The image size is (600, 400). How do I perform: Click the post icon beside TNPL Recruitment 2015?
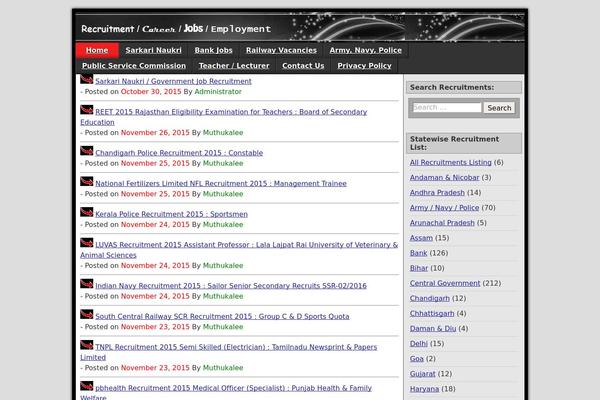pyautogui.click(x=86, y=345)
